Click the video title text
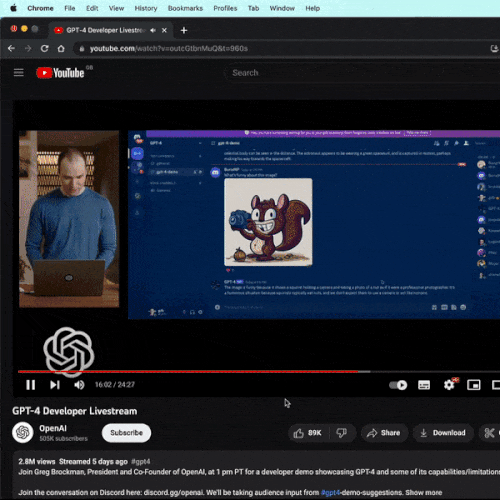 pyautogui.click(x=75, y=411)
